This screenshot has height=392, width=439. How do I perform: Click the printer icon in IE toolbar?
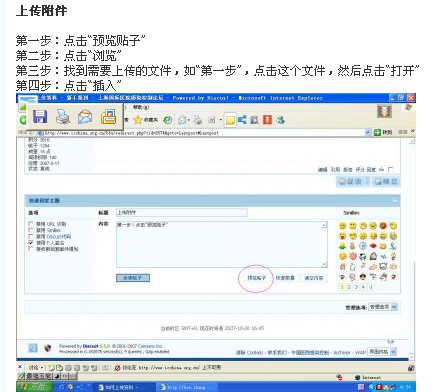point(198,120)
